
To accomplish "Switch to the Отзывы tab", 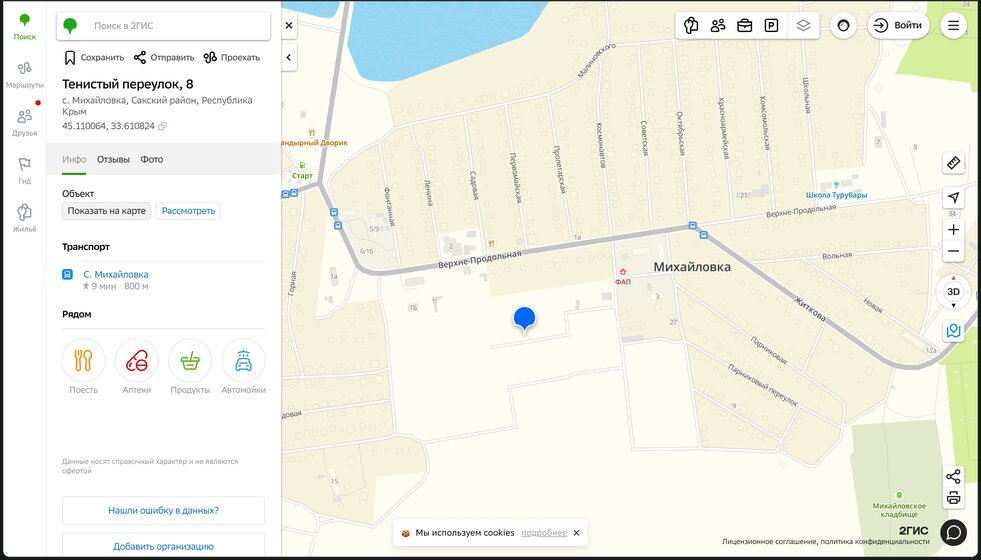I will click(113, 160).
